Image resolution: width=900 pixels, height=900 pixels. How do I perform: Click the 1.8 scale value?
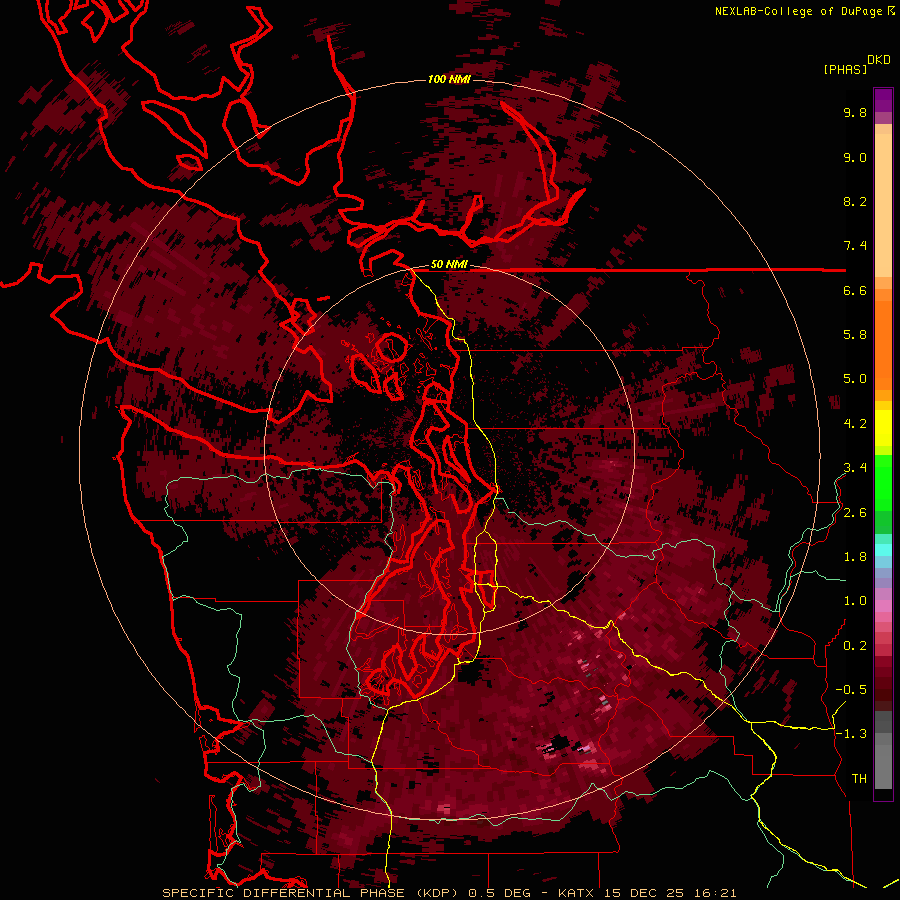click(x=855, y=557)
